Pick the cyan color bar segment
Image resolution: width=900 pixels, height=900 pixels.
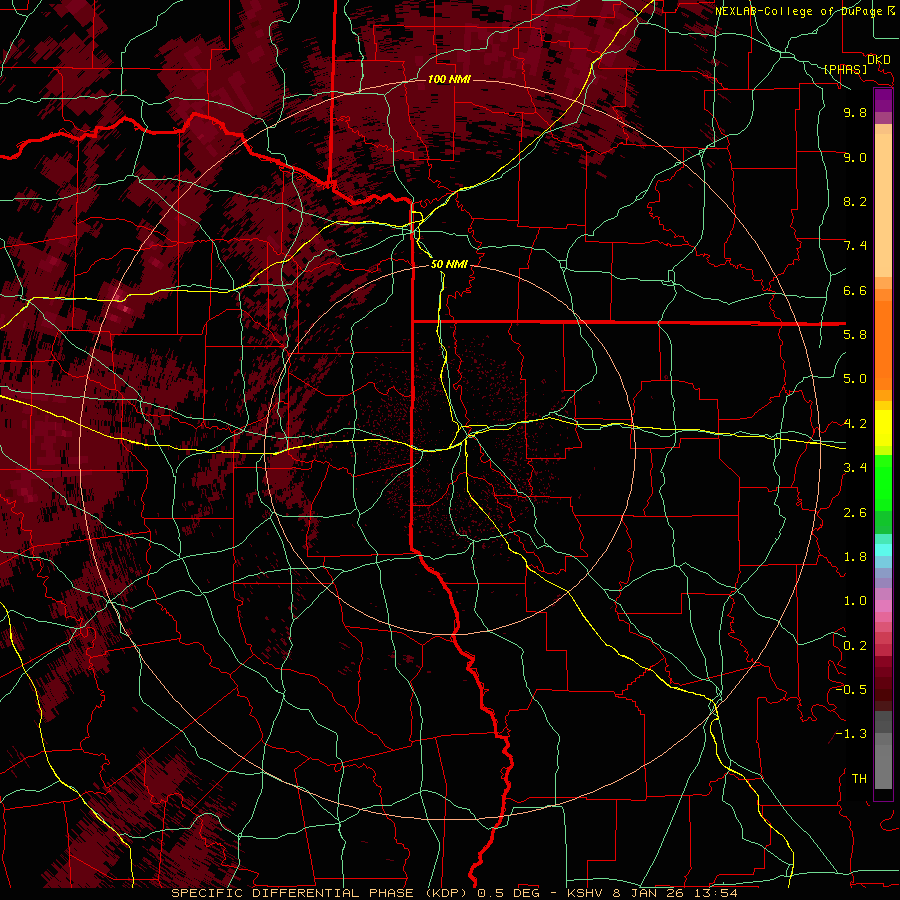tap(883, 550)
